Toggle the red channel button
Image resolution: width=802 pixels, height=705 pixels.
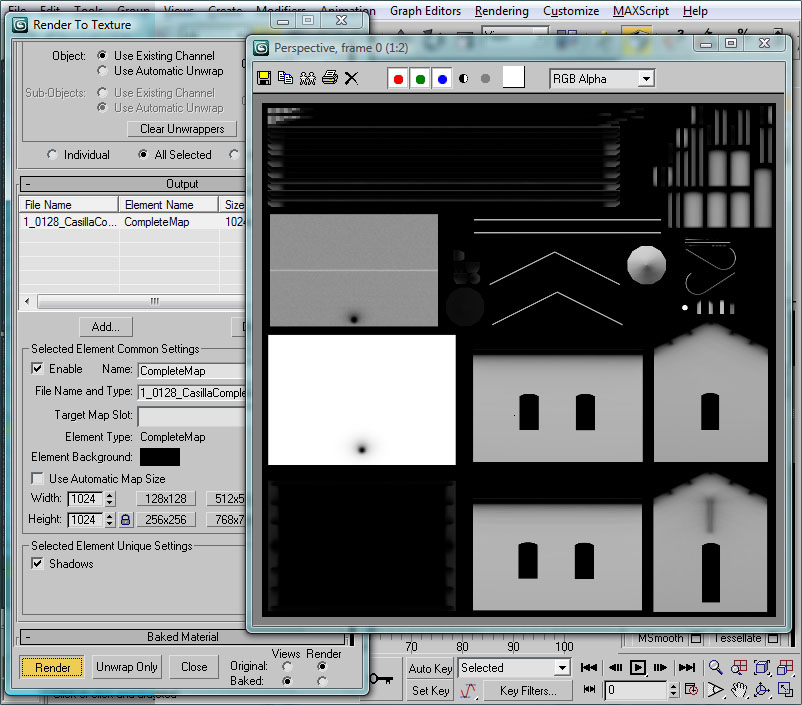click(398, 79)
